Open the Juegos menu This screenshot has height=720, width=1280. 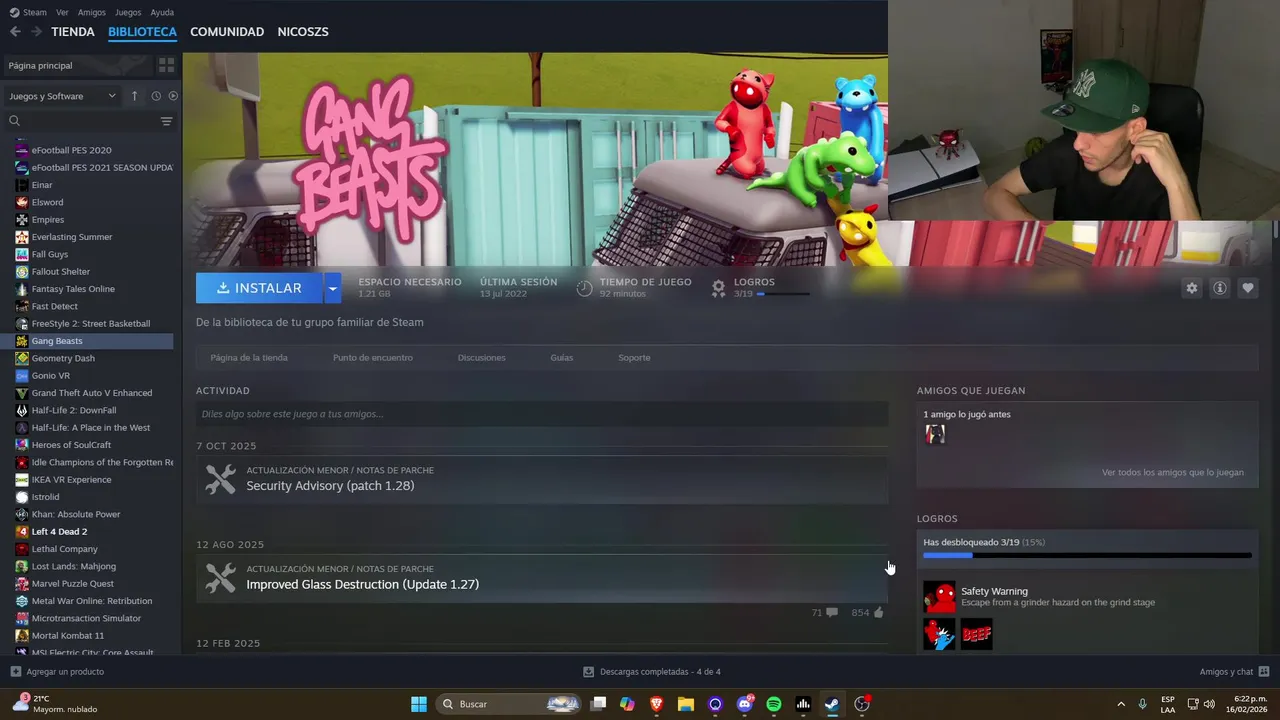tap(128, 12)
